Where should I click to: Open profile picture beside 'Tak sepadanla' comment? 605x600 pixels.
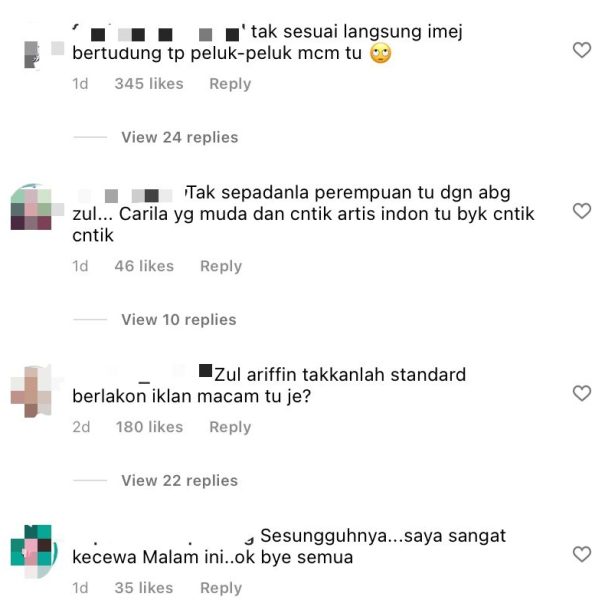[x=35, y=208]
